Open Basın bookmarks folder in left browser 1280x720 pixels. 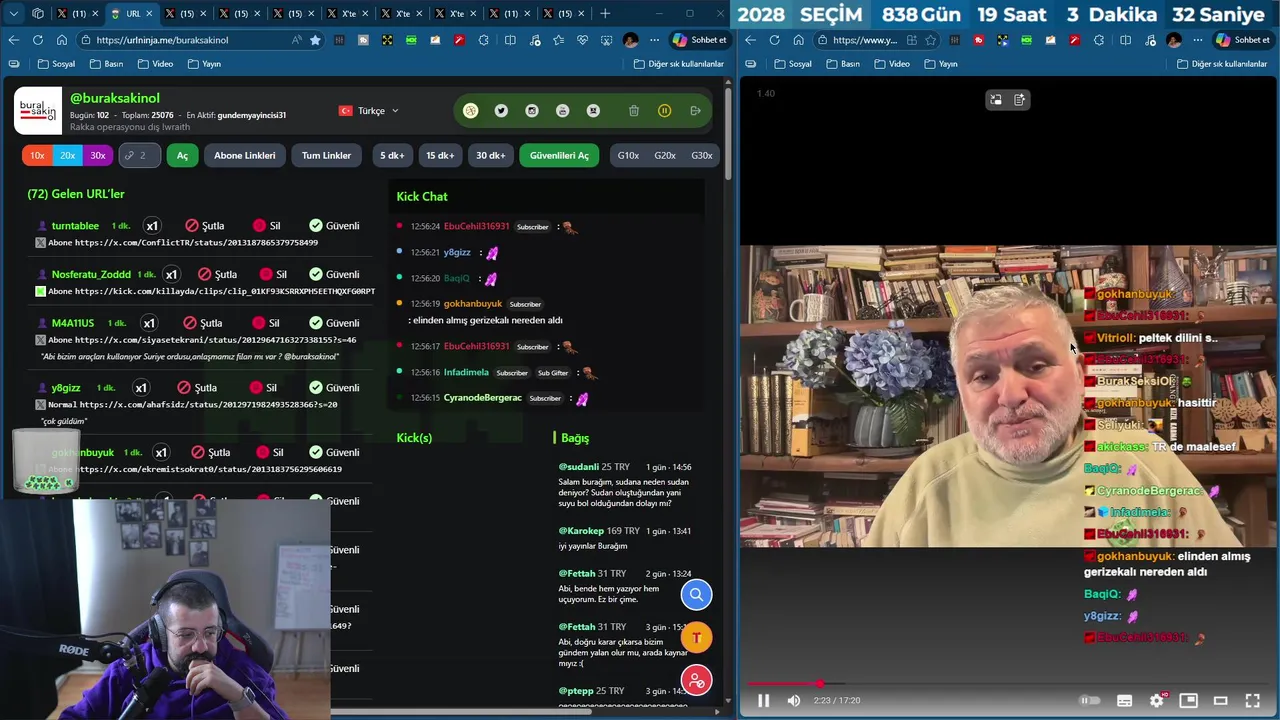pyautogui.click(x=106, y=64)
